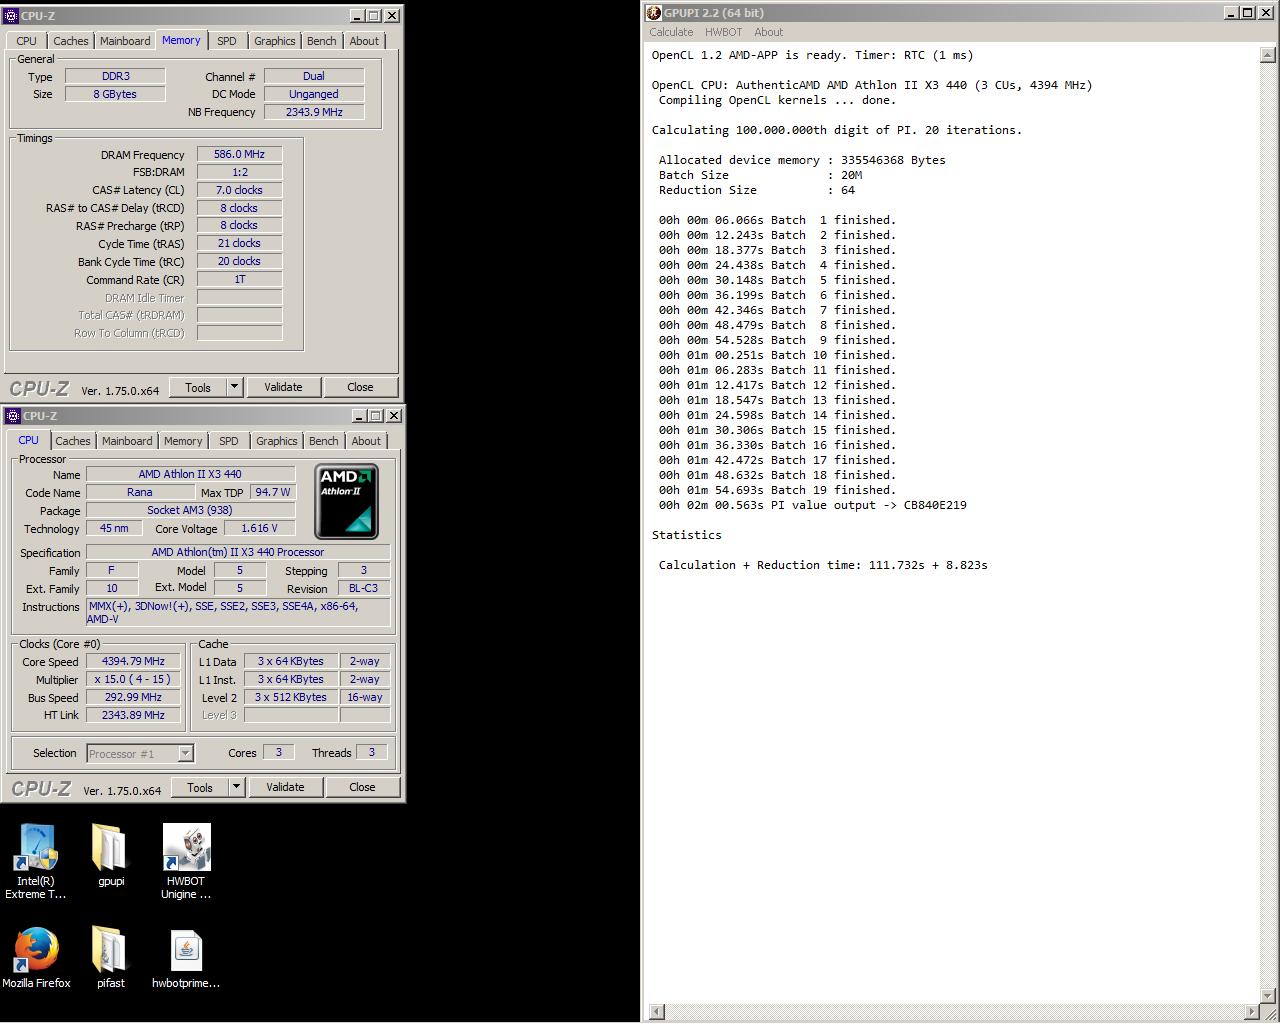Click the CPU-Z CPU window title icon

13,416
